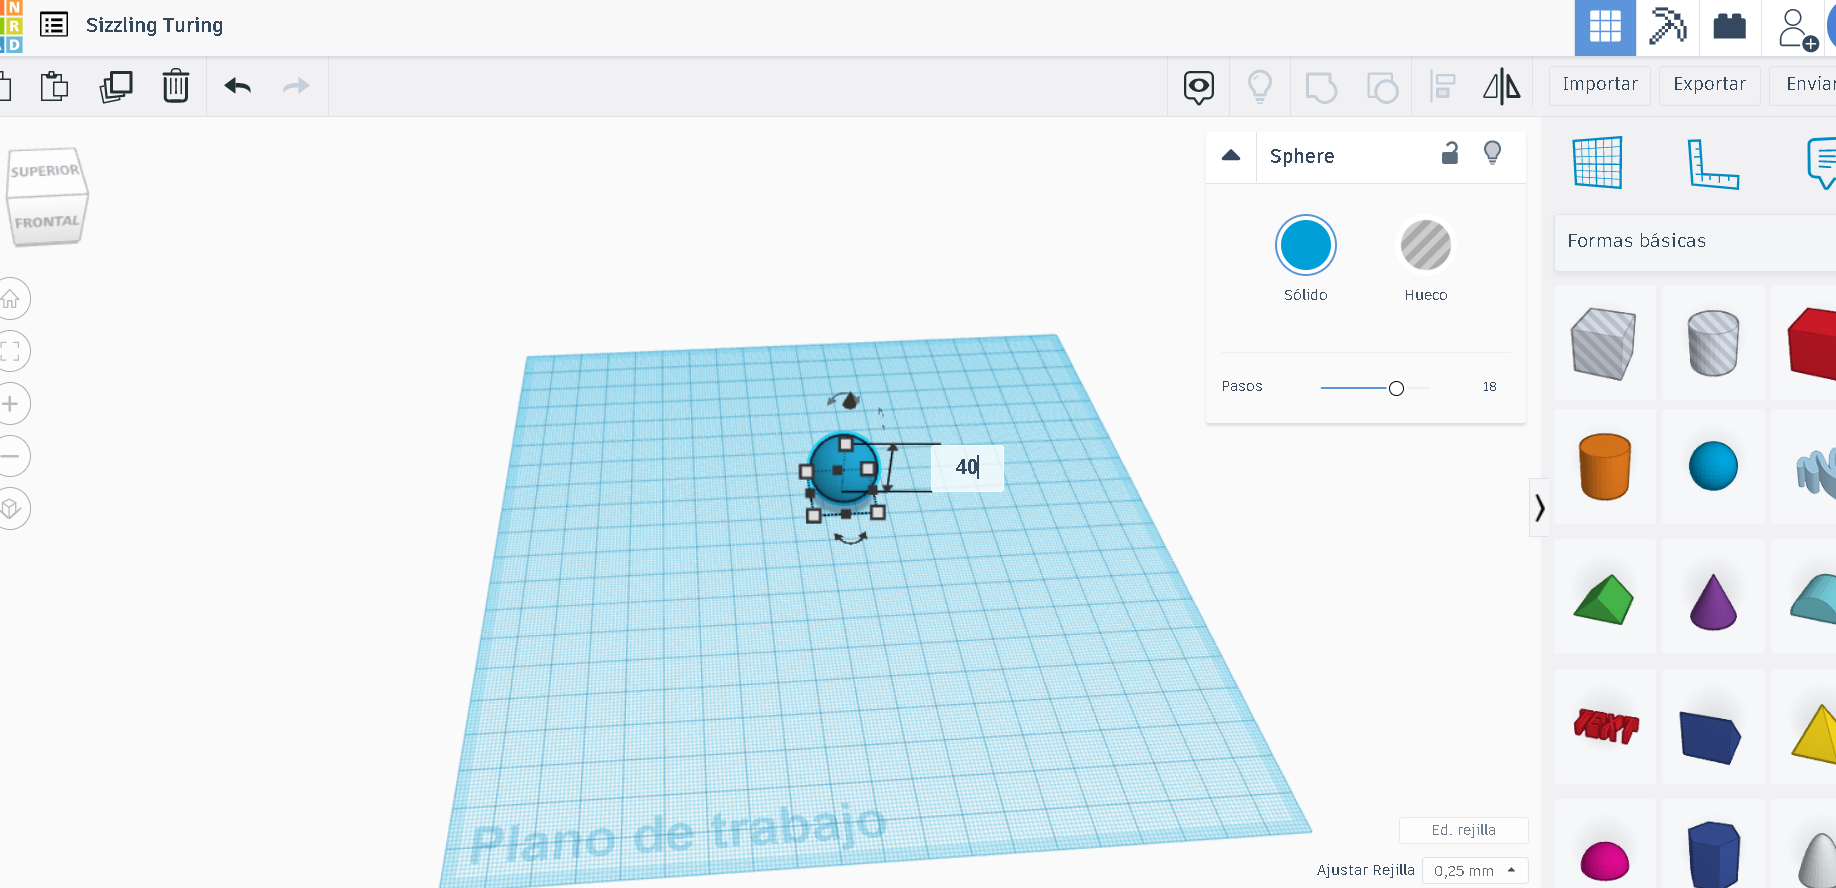Open the Tinkercad logo home link
Image resolution: width=1836 pixels, height=888 pixels.
pyautogui.click(x=11, y=26)
